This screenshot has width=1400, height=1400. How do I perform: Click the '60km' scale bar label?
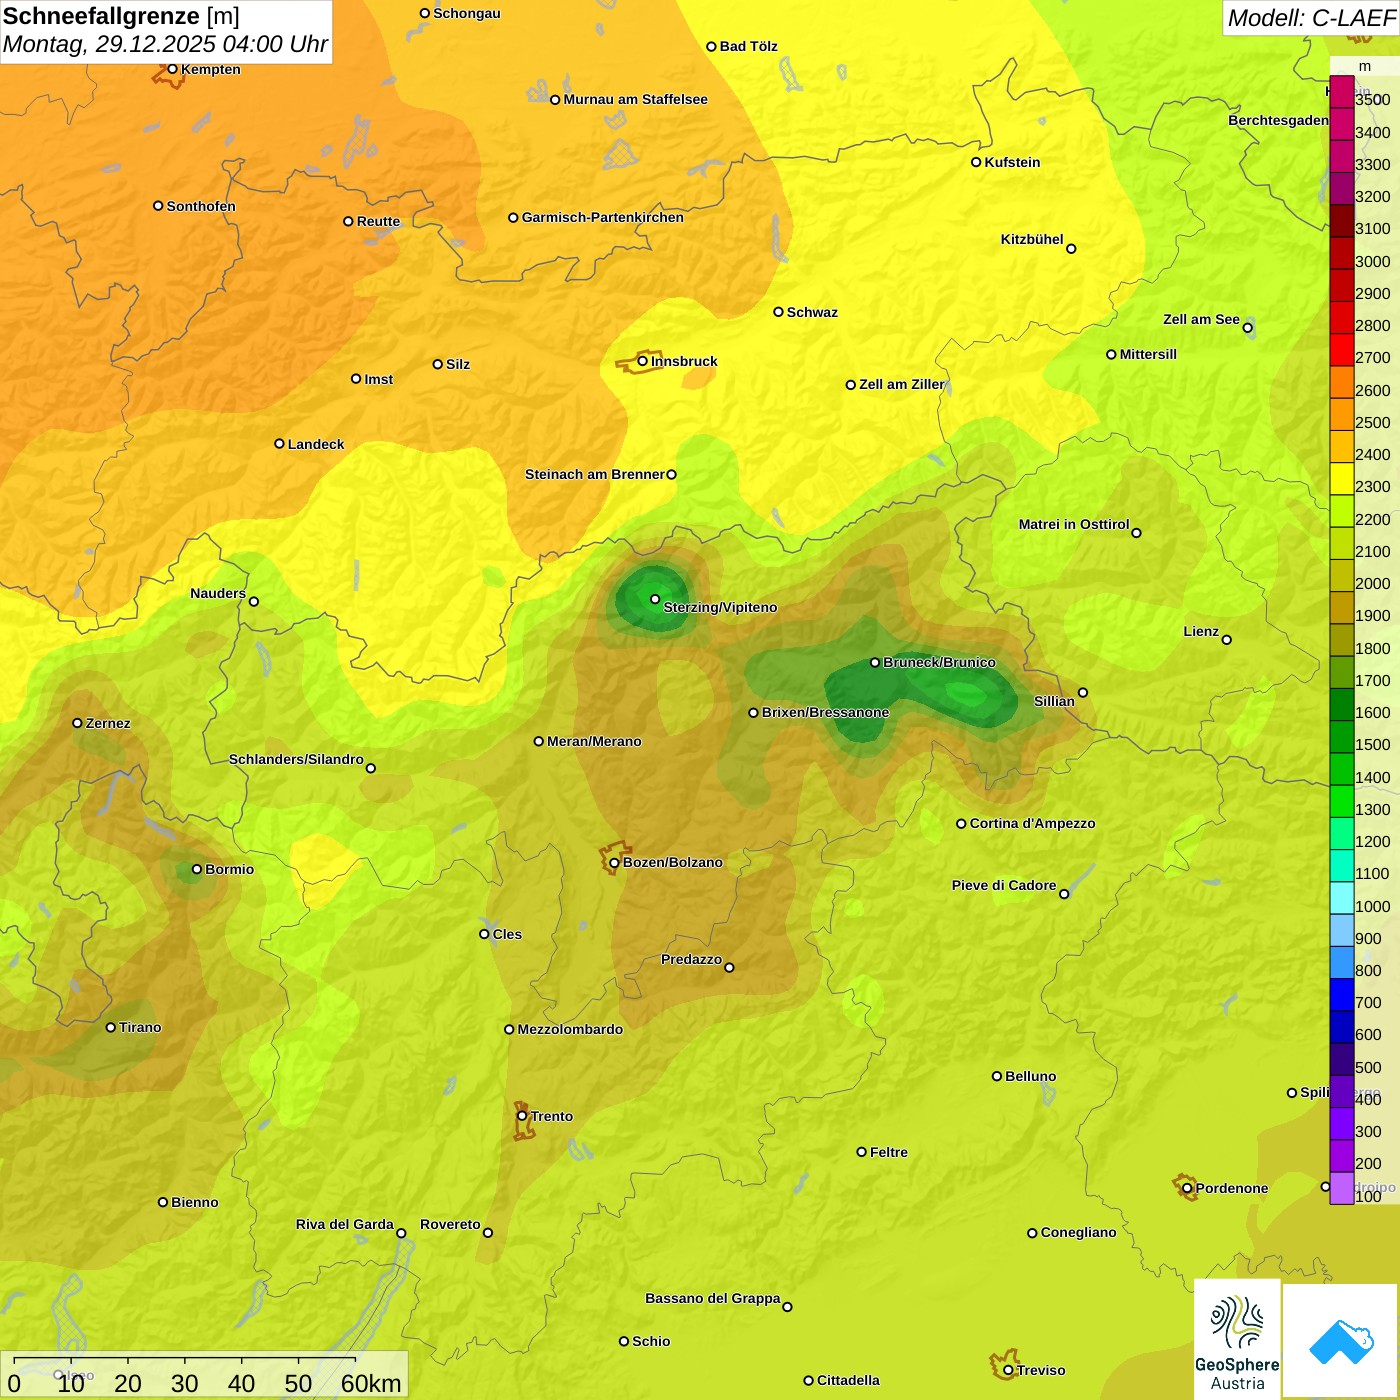tap(371, 1383)
